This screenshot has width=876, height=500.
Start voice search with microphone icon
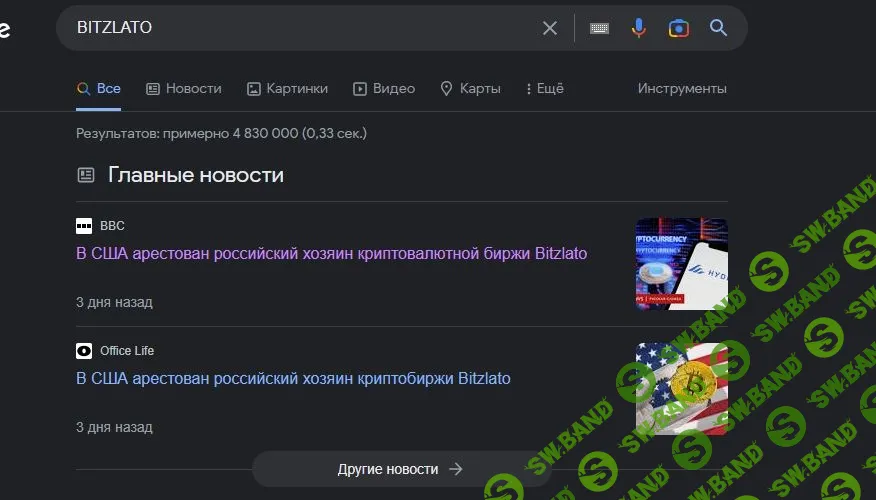coord(638,28)
